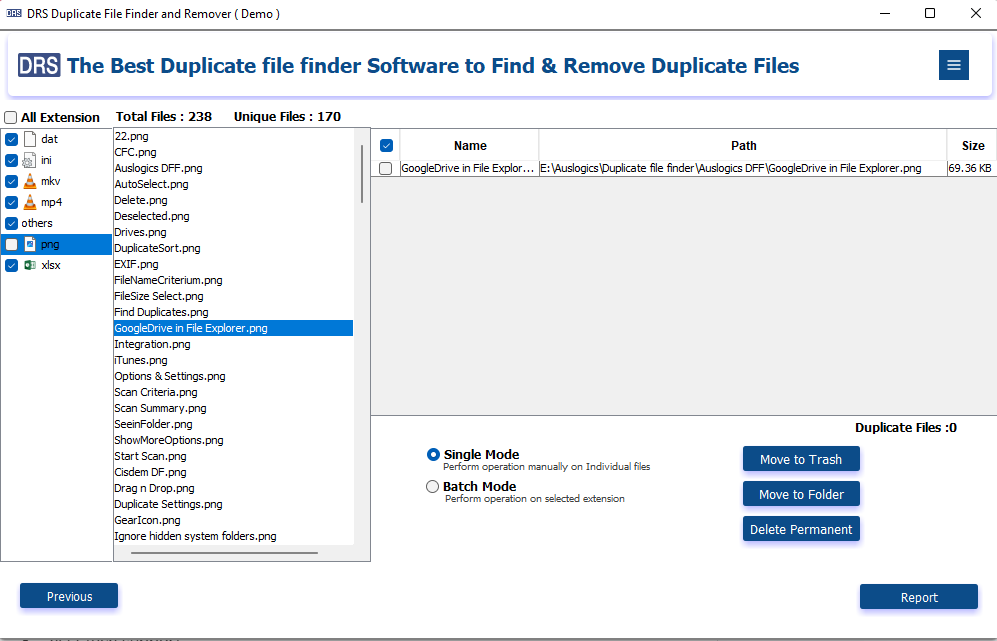Click the DRS logo in header
The image size is (997, 641).
pyautogui.click(x=39, y=66)
